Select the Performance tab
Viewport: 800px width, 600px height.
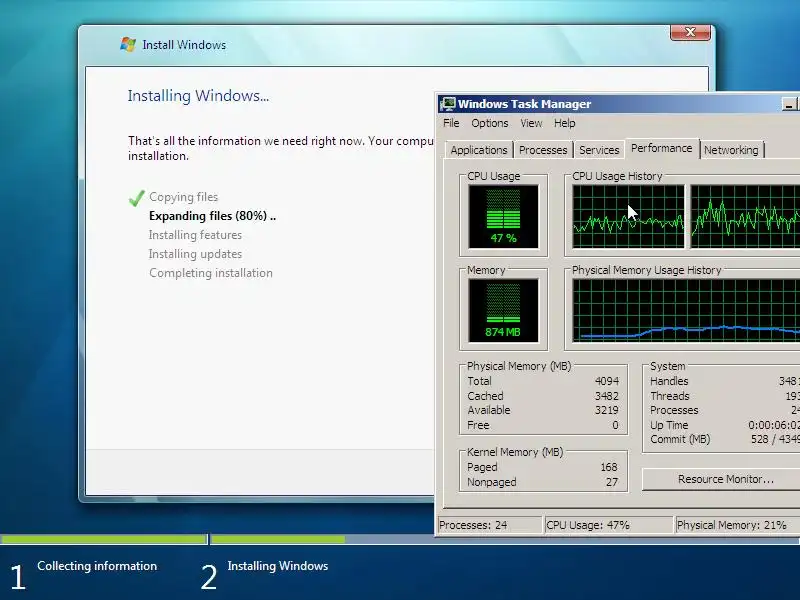[662, 148]
